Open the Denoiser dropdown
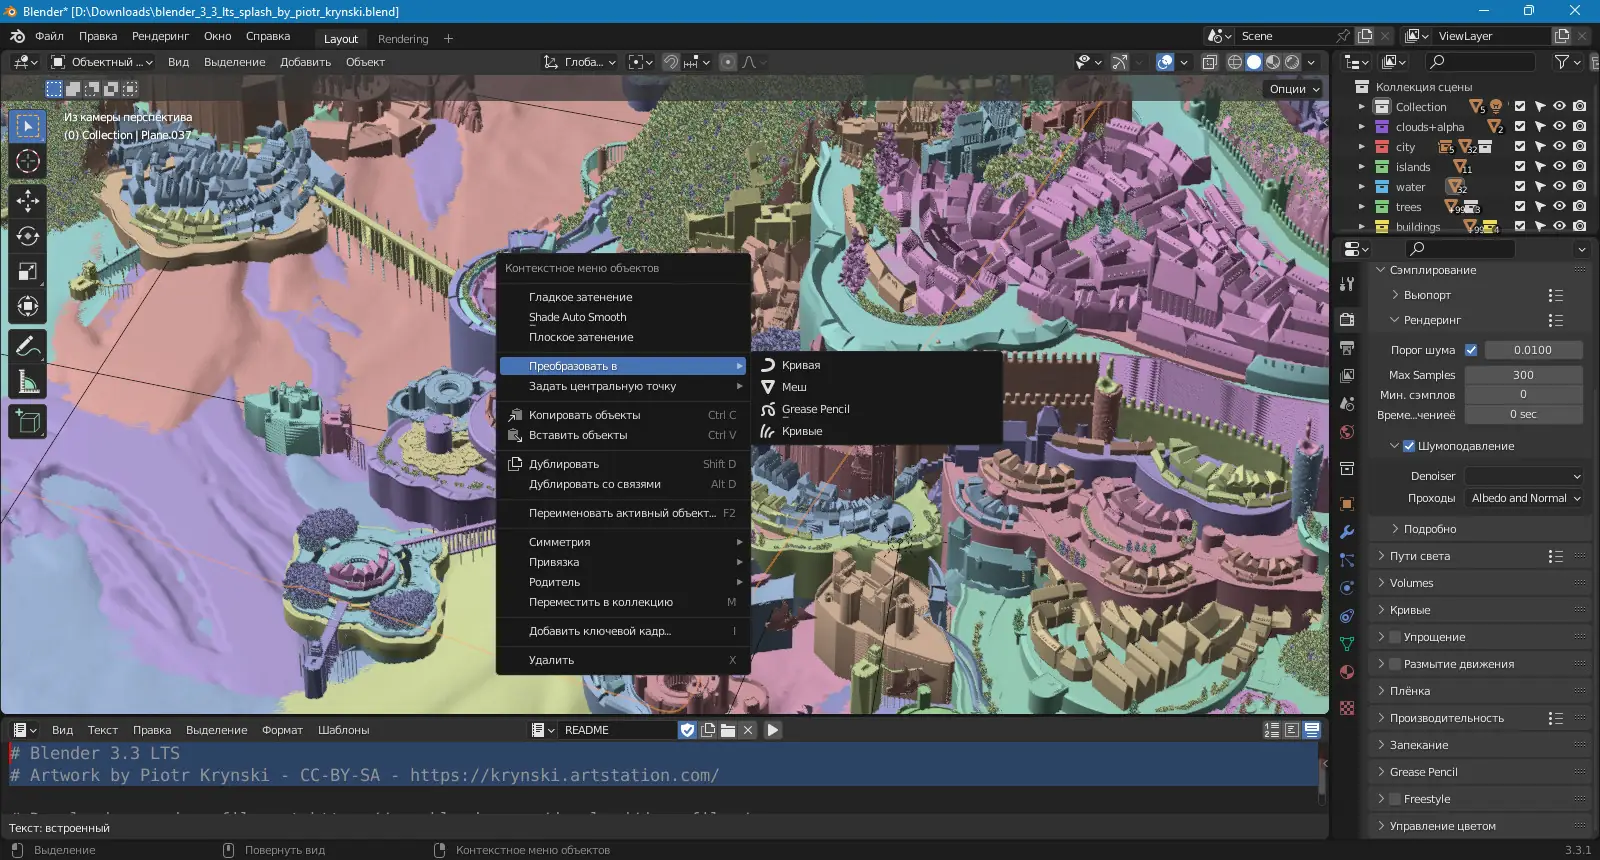This screenshot has width=1600, height=860. (1523, 476)
